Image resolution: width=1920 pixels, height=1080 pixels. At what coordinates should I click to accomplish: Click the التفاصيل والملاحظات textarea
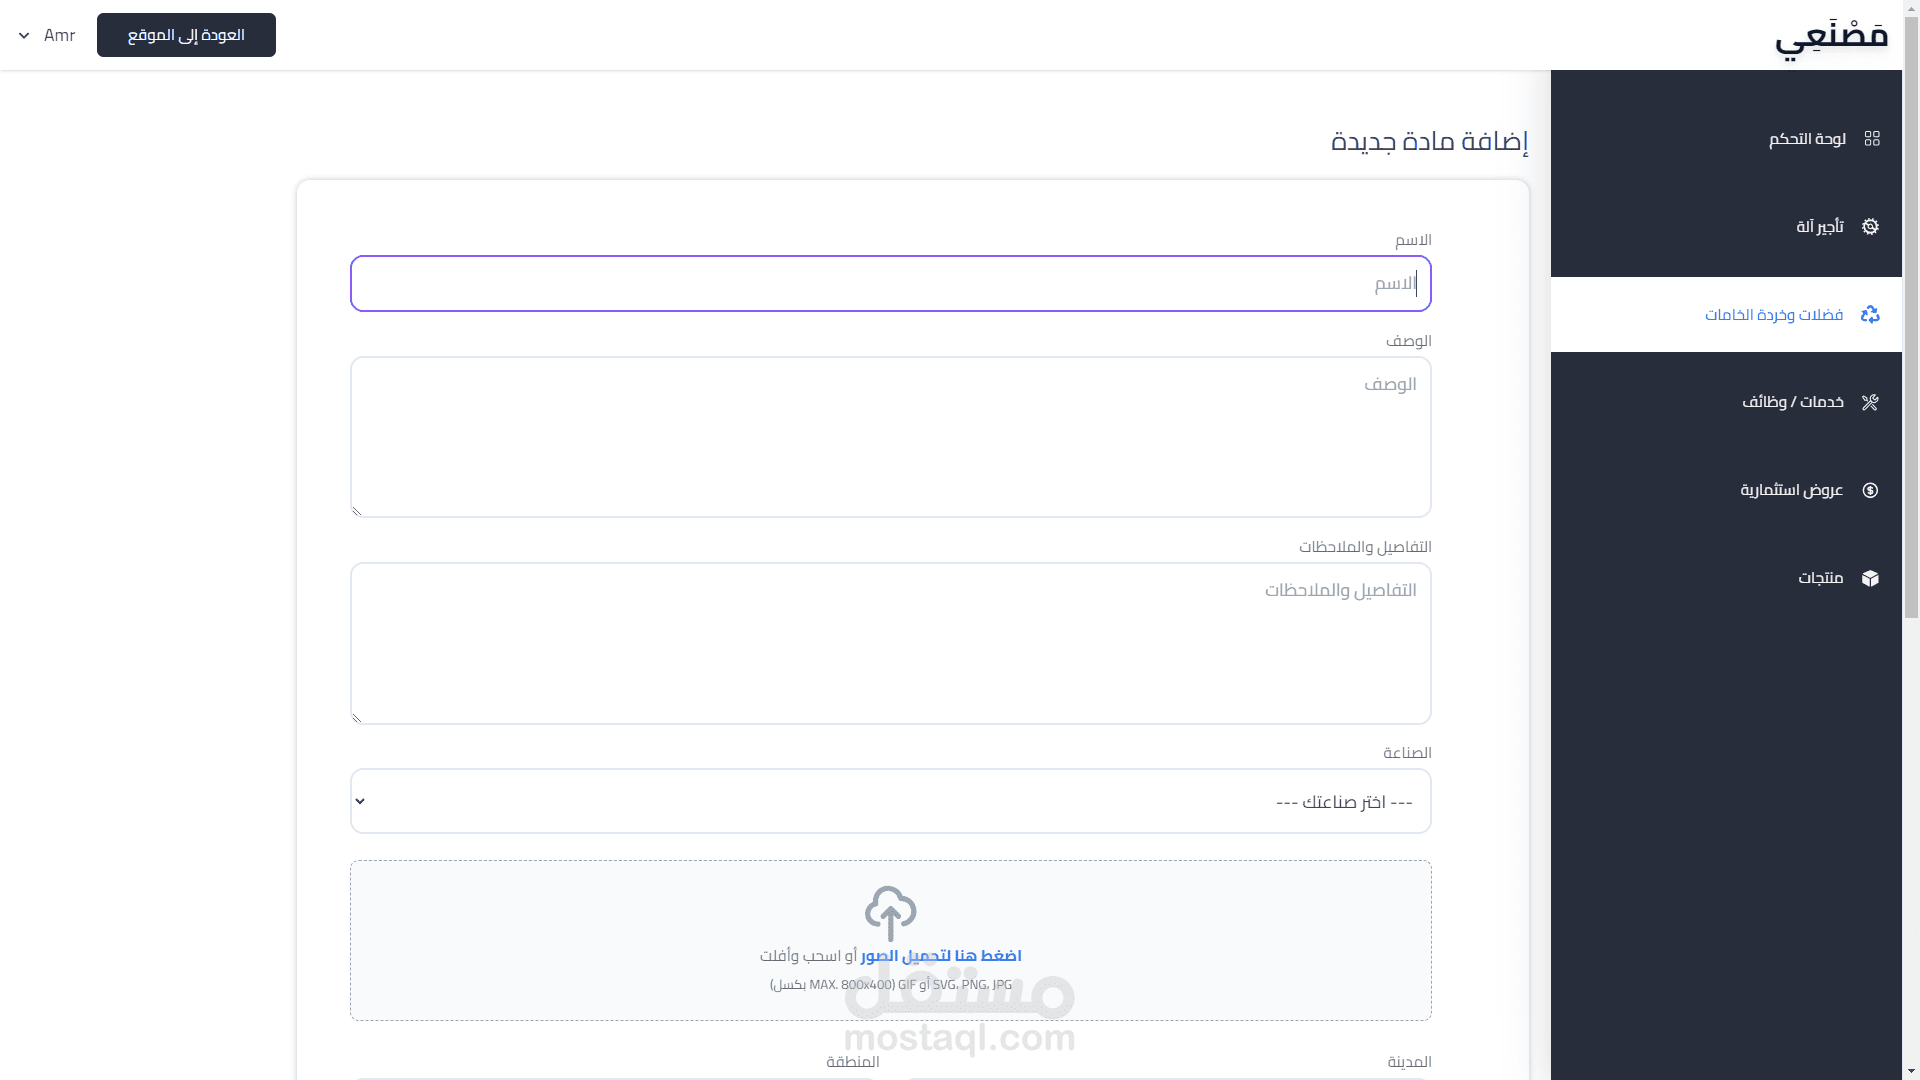pos(890,643)
